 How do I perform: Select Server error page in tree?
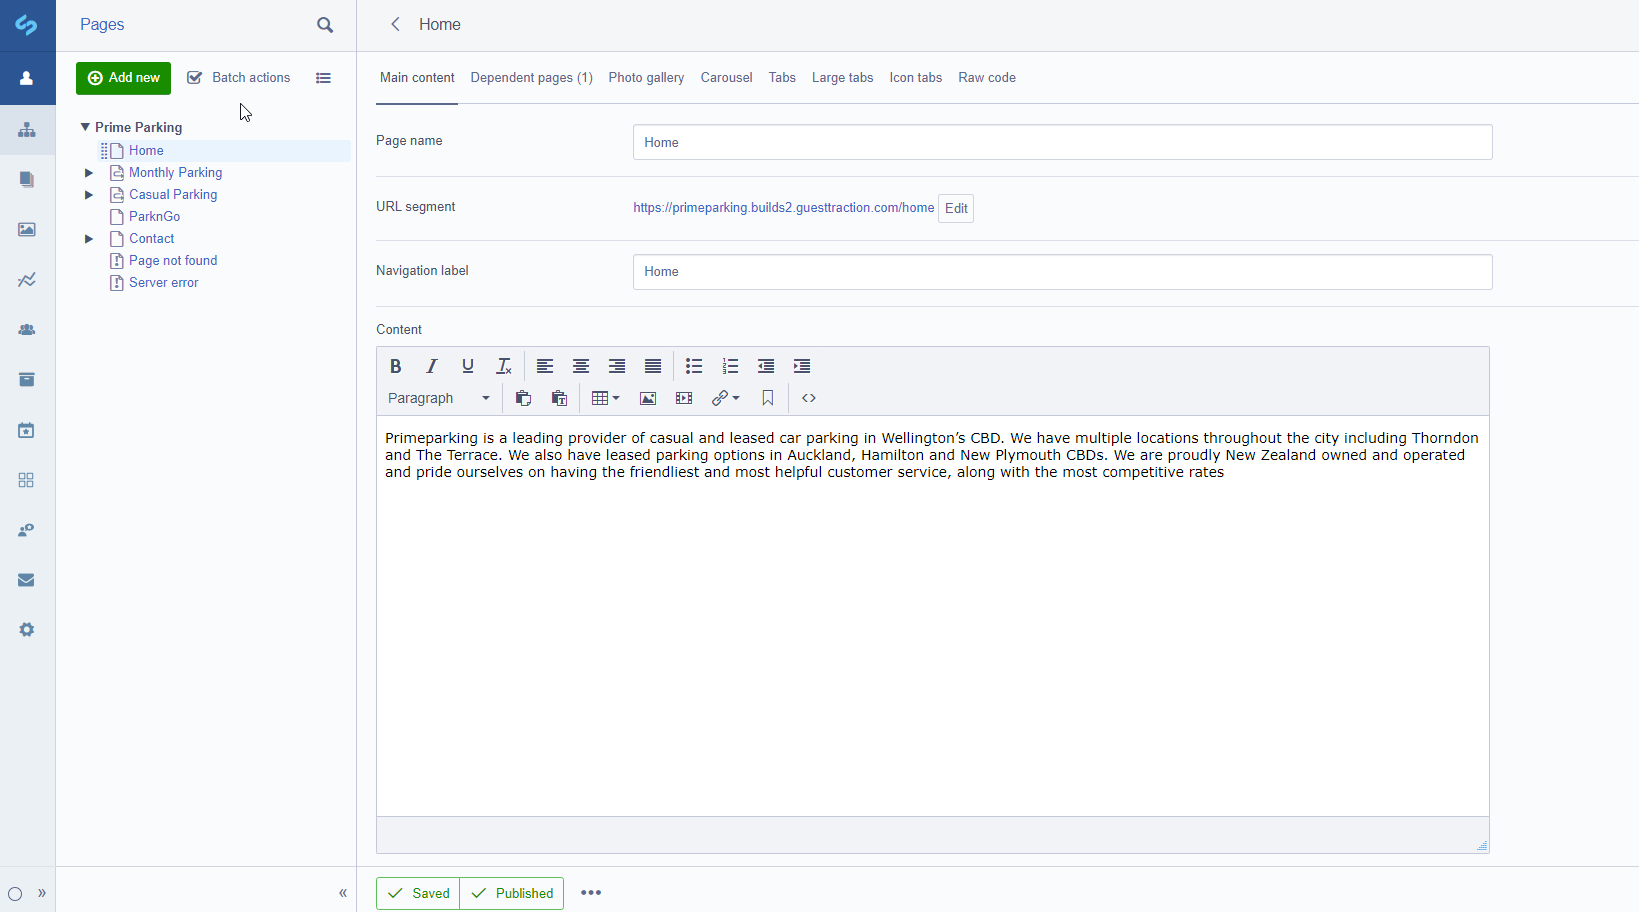[x=164, y=283]
